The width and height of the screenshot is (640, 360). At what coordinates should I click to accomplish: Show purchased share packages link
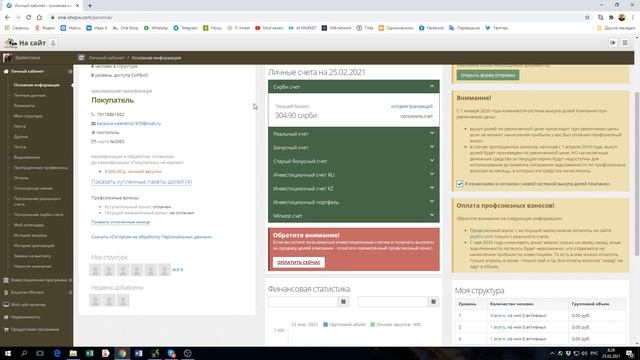coord(141,182)
